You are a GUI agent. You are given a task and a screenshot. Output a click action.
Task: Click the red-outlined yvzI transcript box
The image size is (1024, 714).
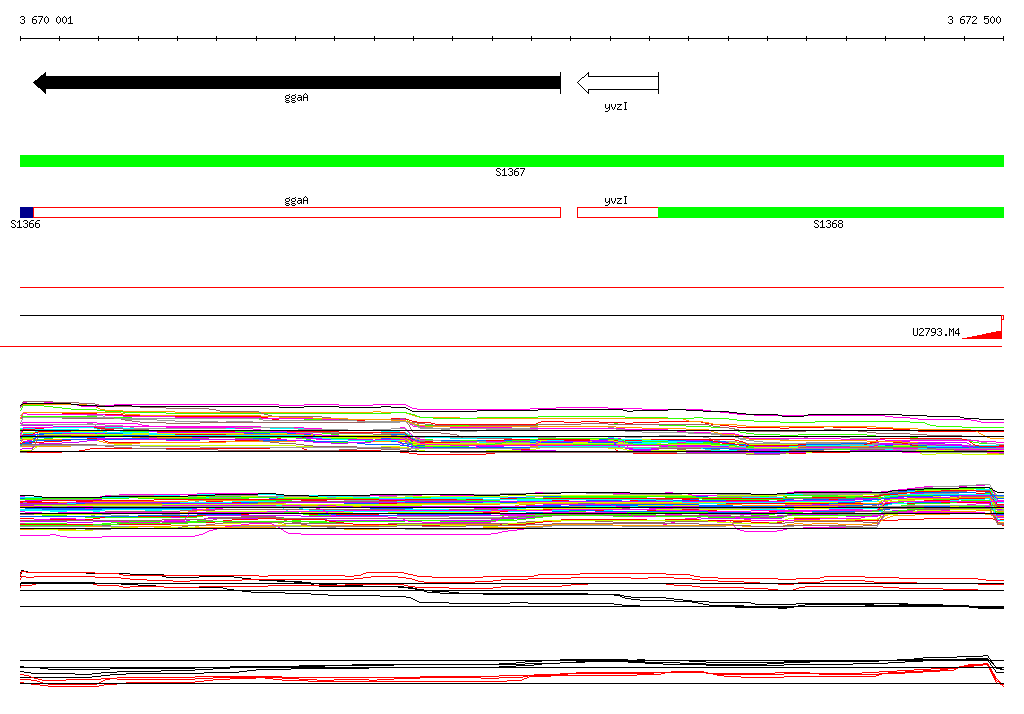[x=618, y=212]
